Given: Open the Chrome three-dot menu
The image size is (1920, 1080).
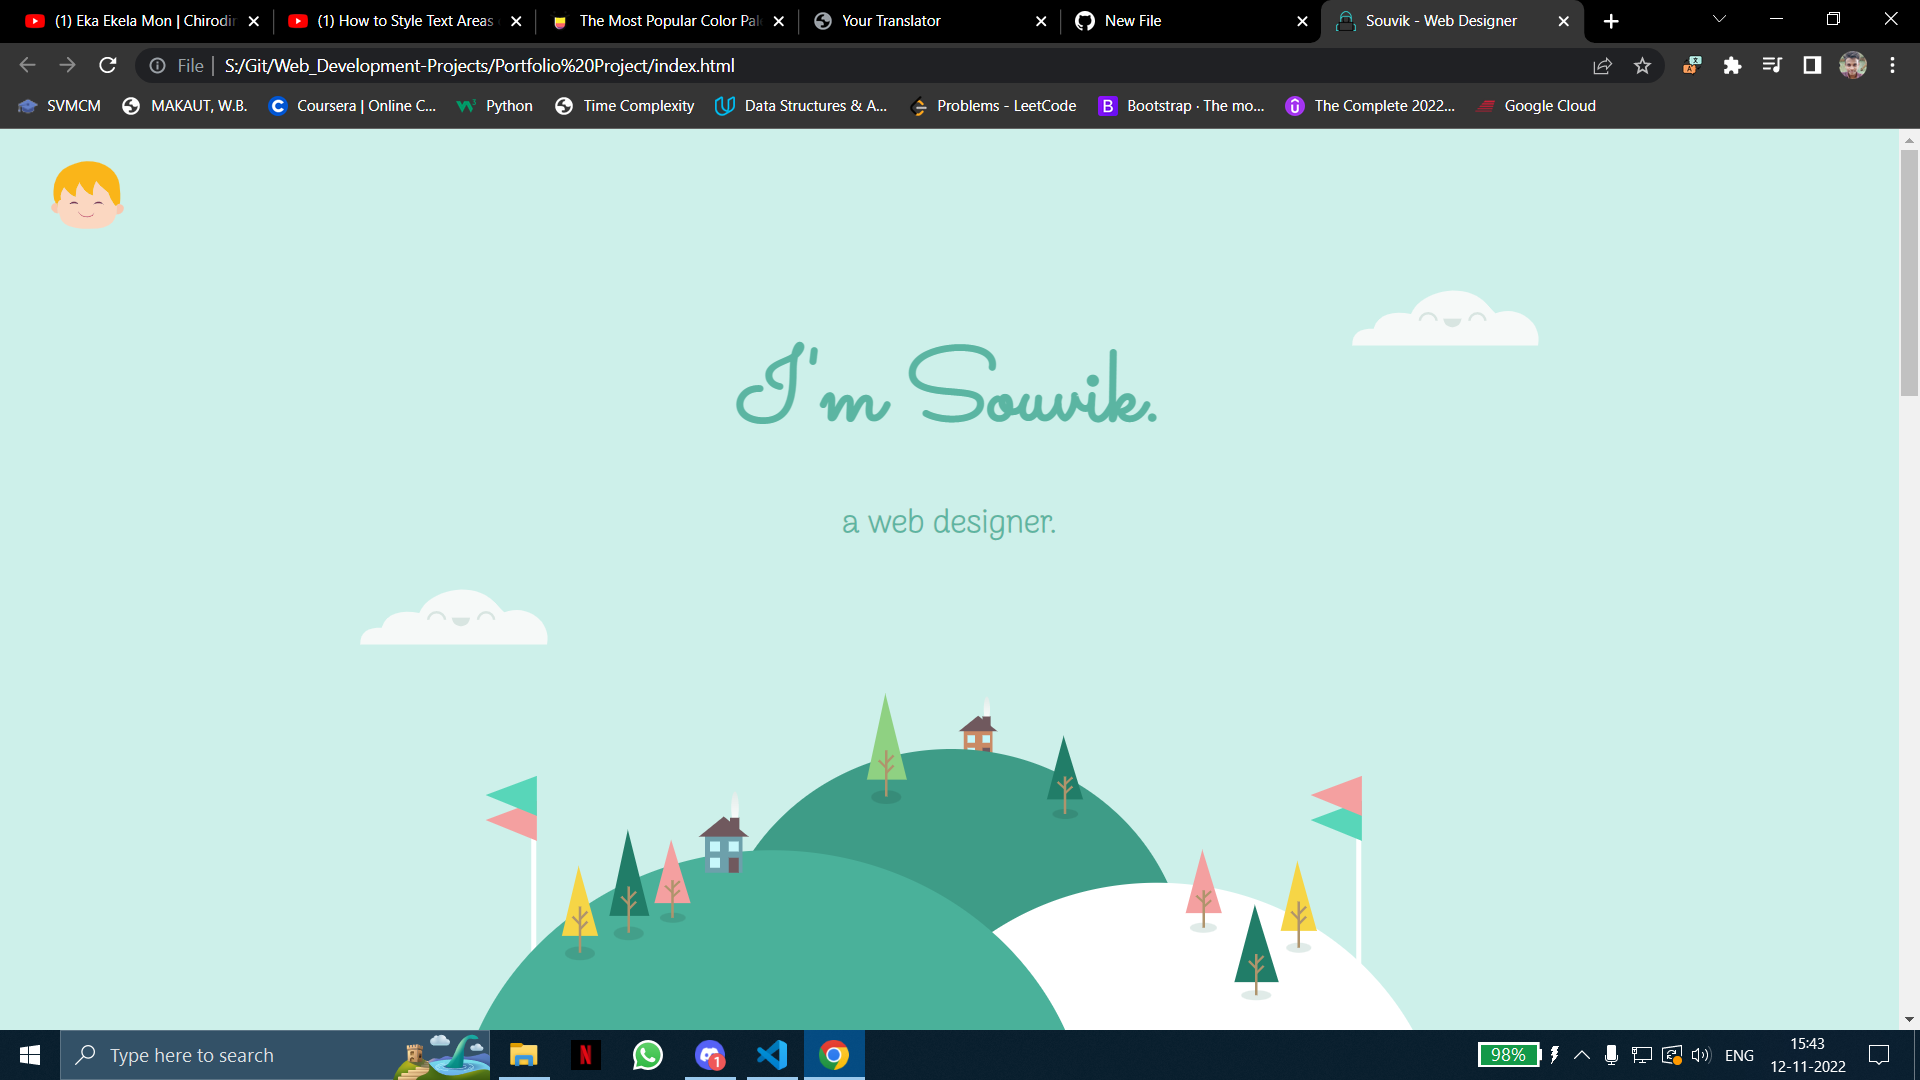Looking at the screenshot, I should (x=1892, y=65).
